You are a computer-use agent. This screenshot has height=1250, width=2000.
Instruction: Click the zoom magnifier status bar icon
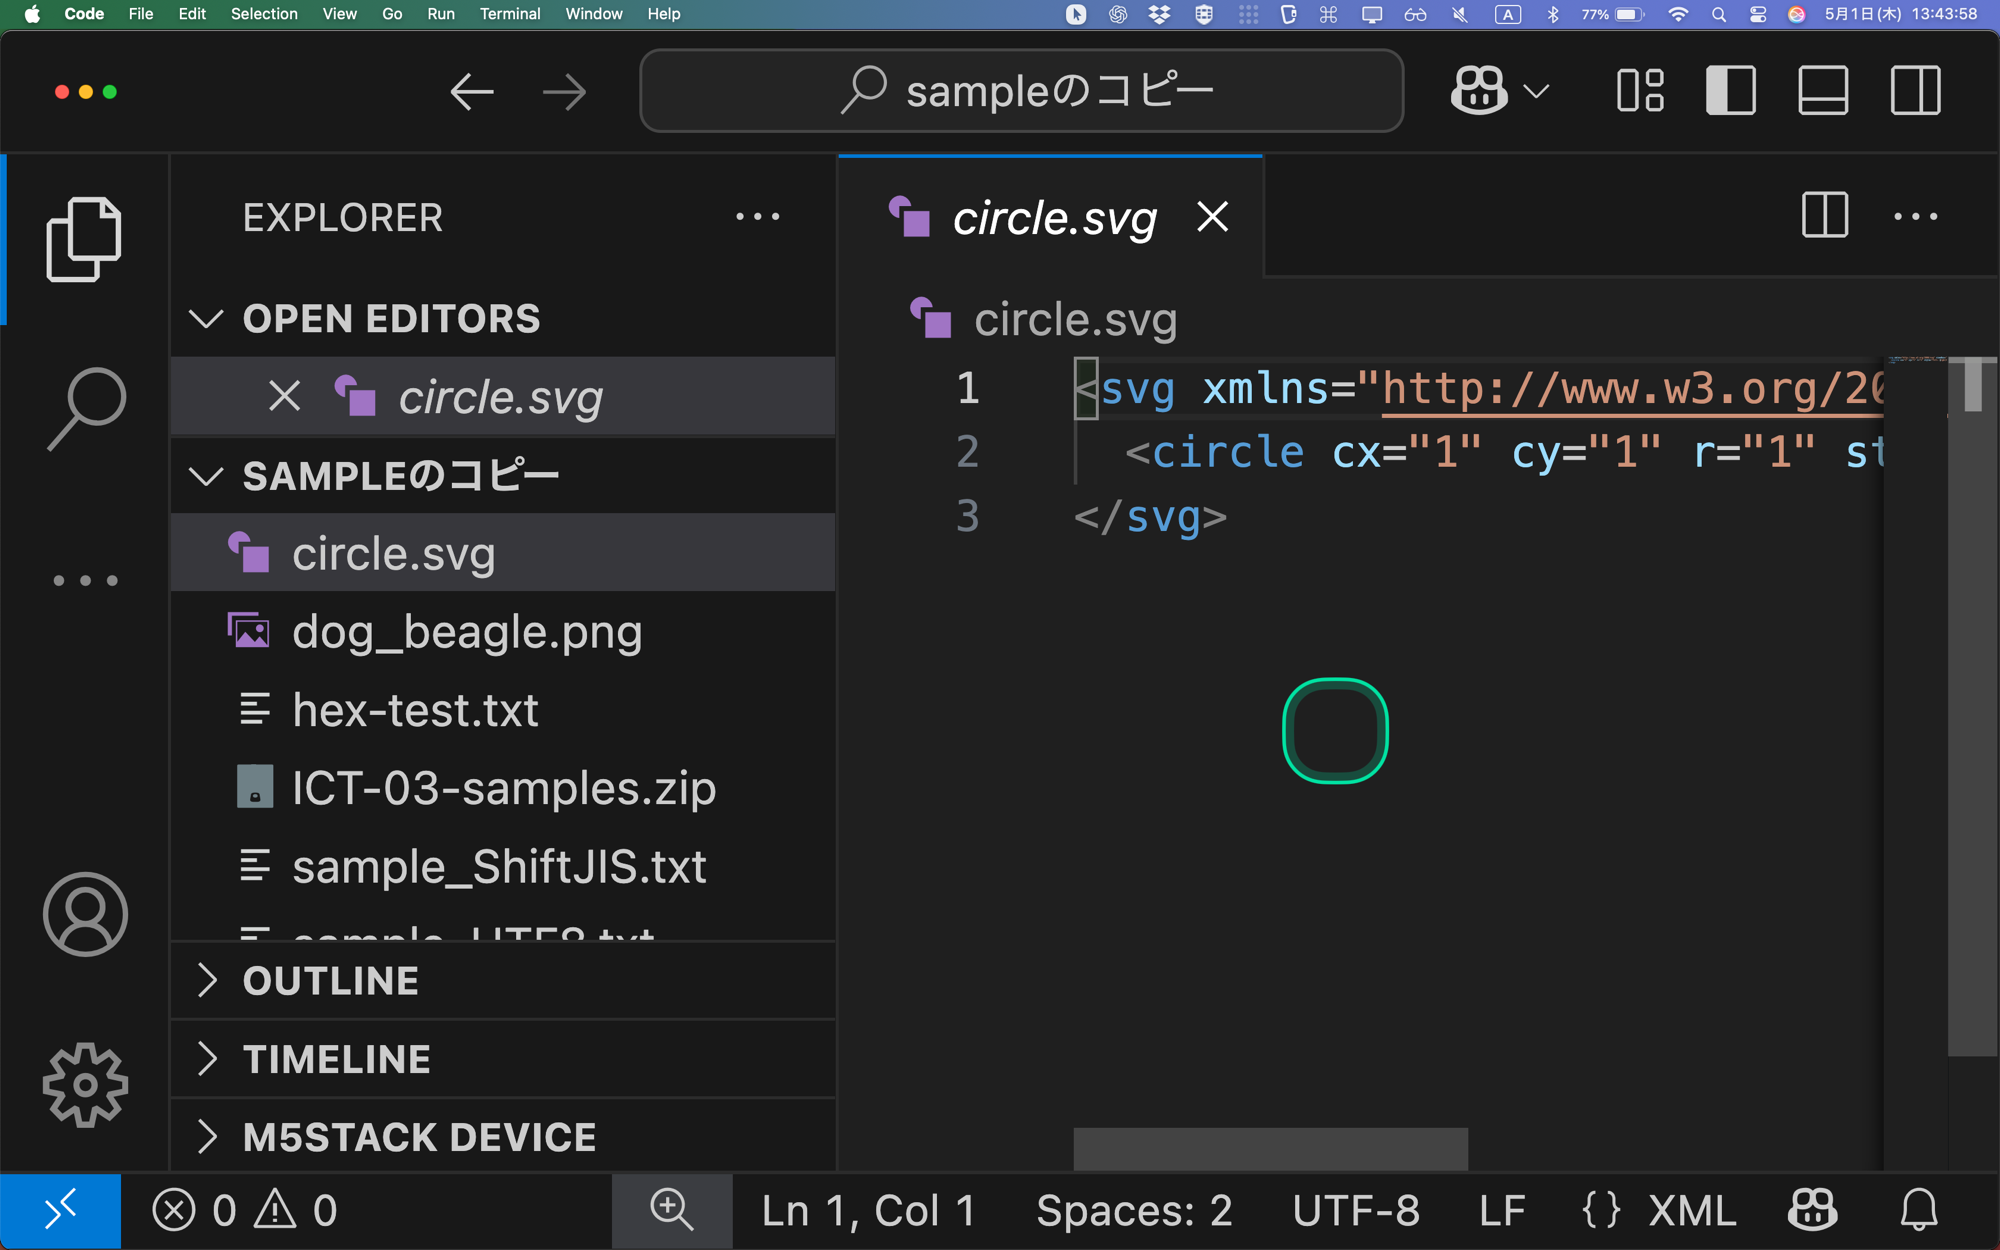[x=671, y=1211]
